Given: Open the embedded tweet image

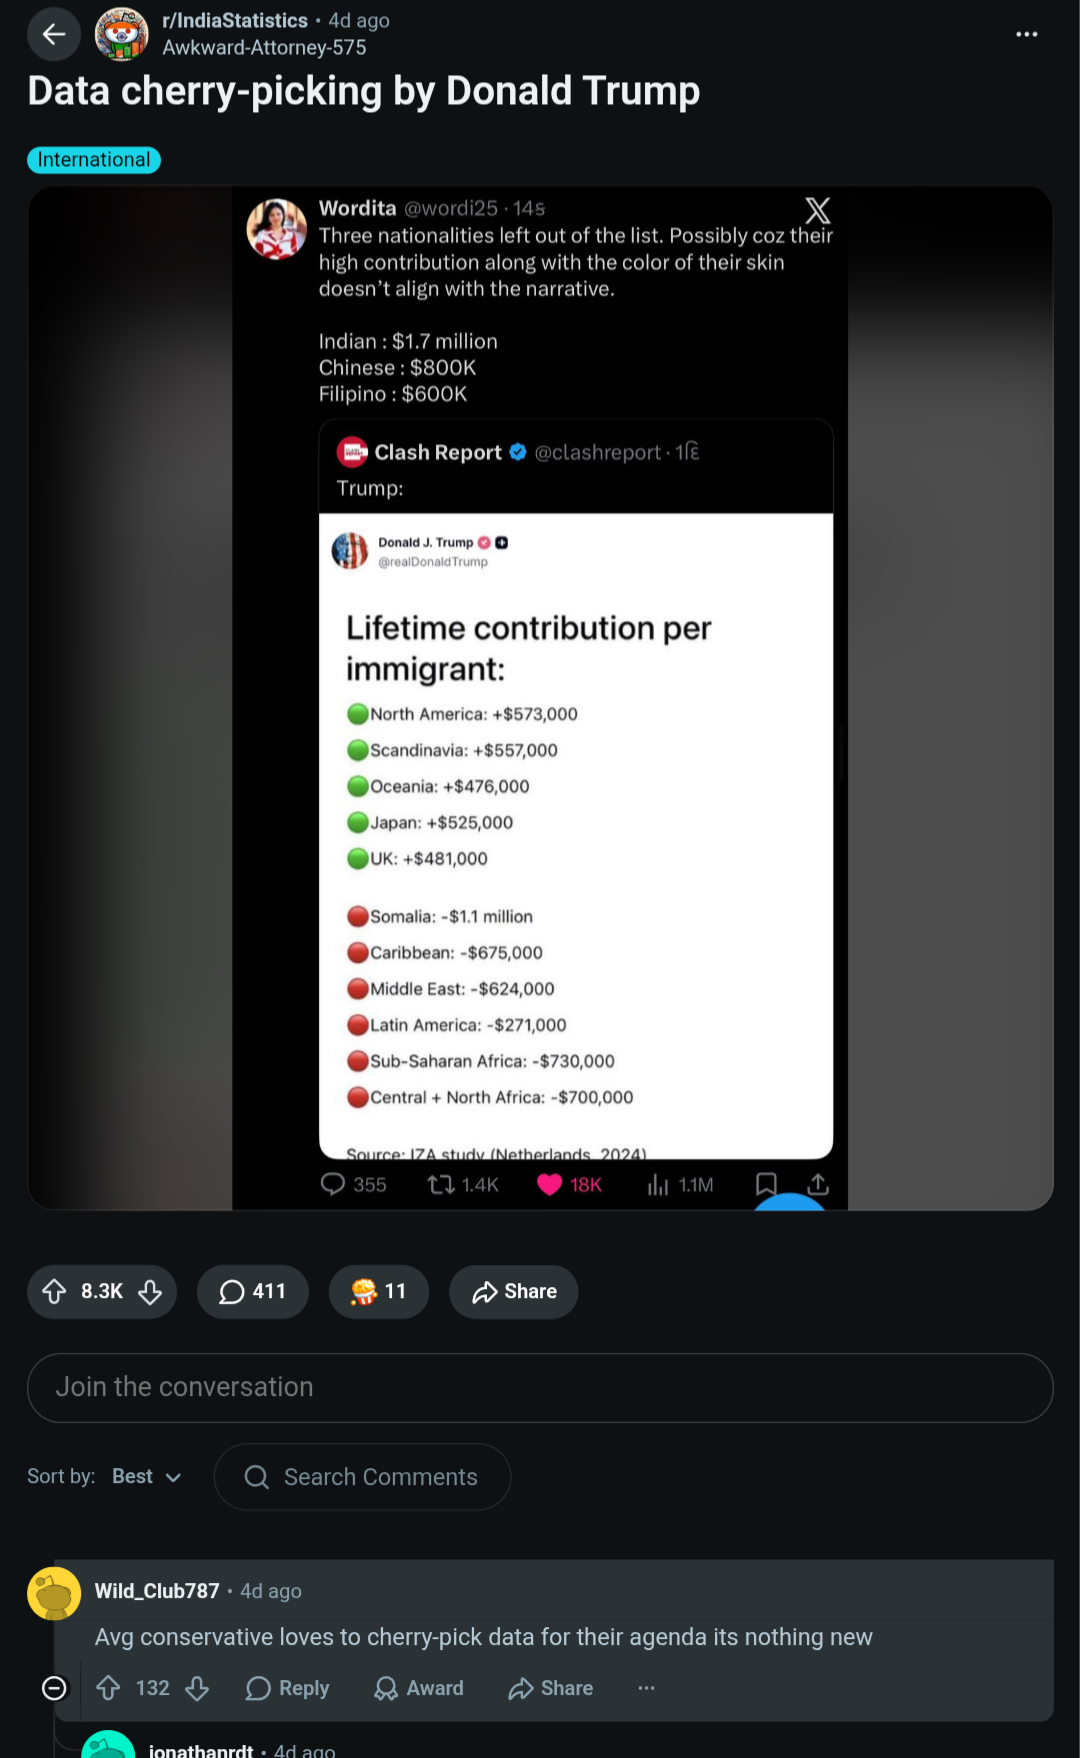Looking at the screenshot, I should [x=540, y=698].
